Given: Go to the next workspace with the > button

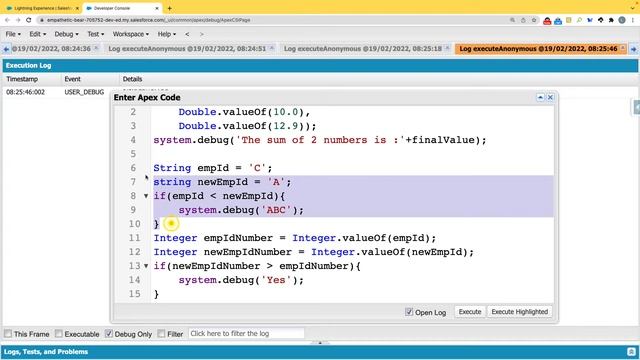Looking at the screenshot, I should point(201,34).
